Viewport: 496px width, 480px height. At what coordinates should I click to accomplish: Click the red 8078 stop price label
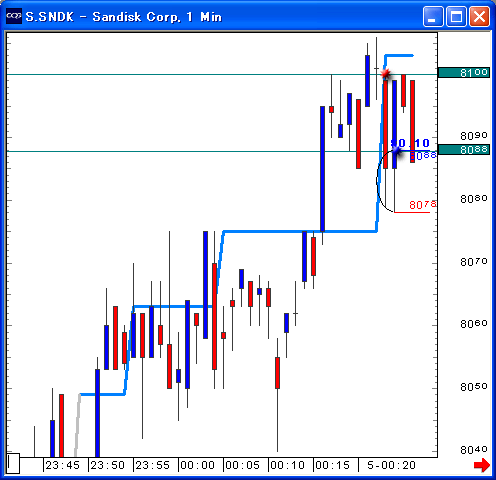pyautogui.click(x=423, y=205)
